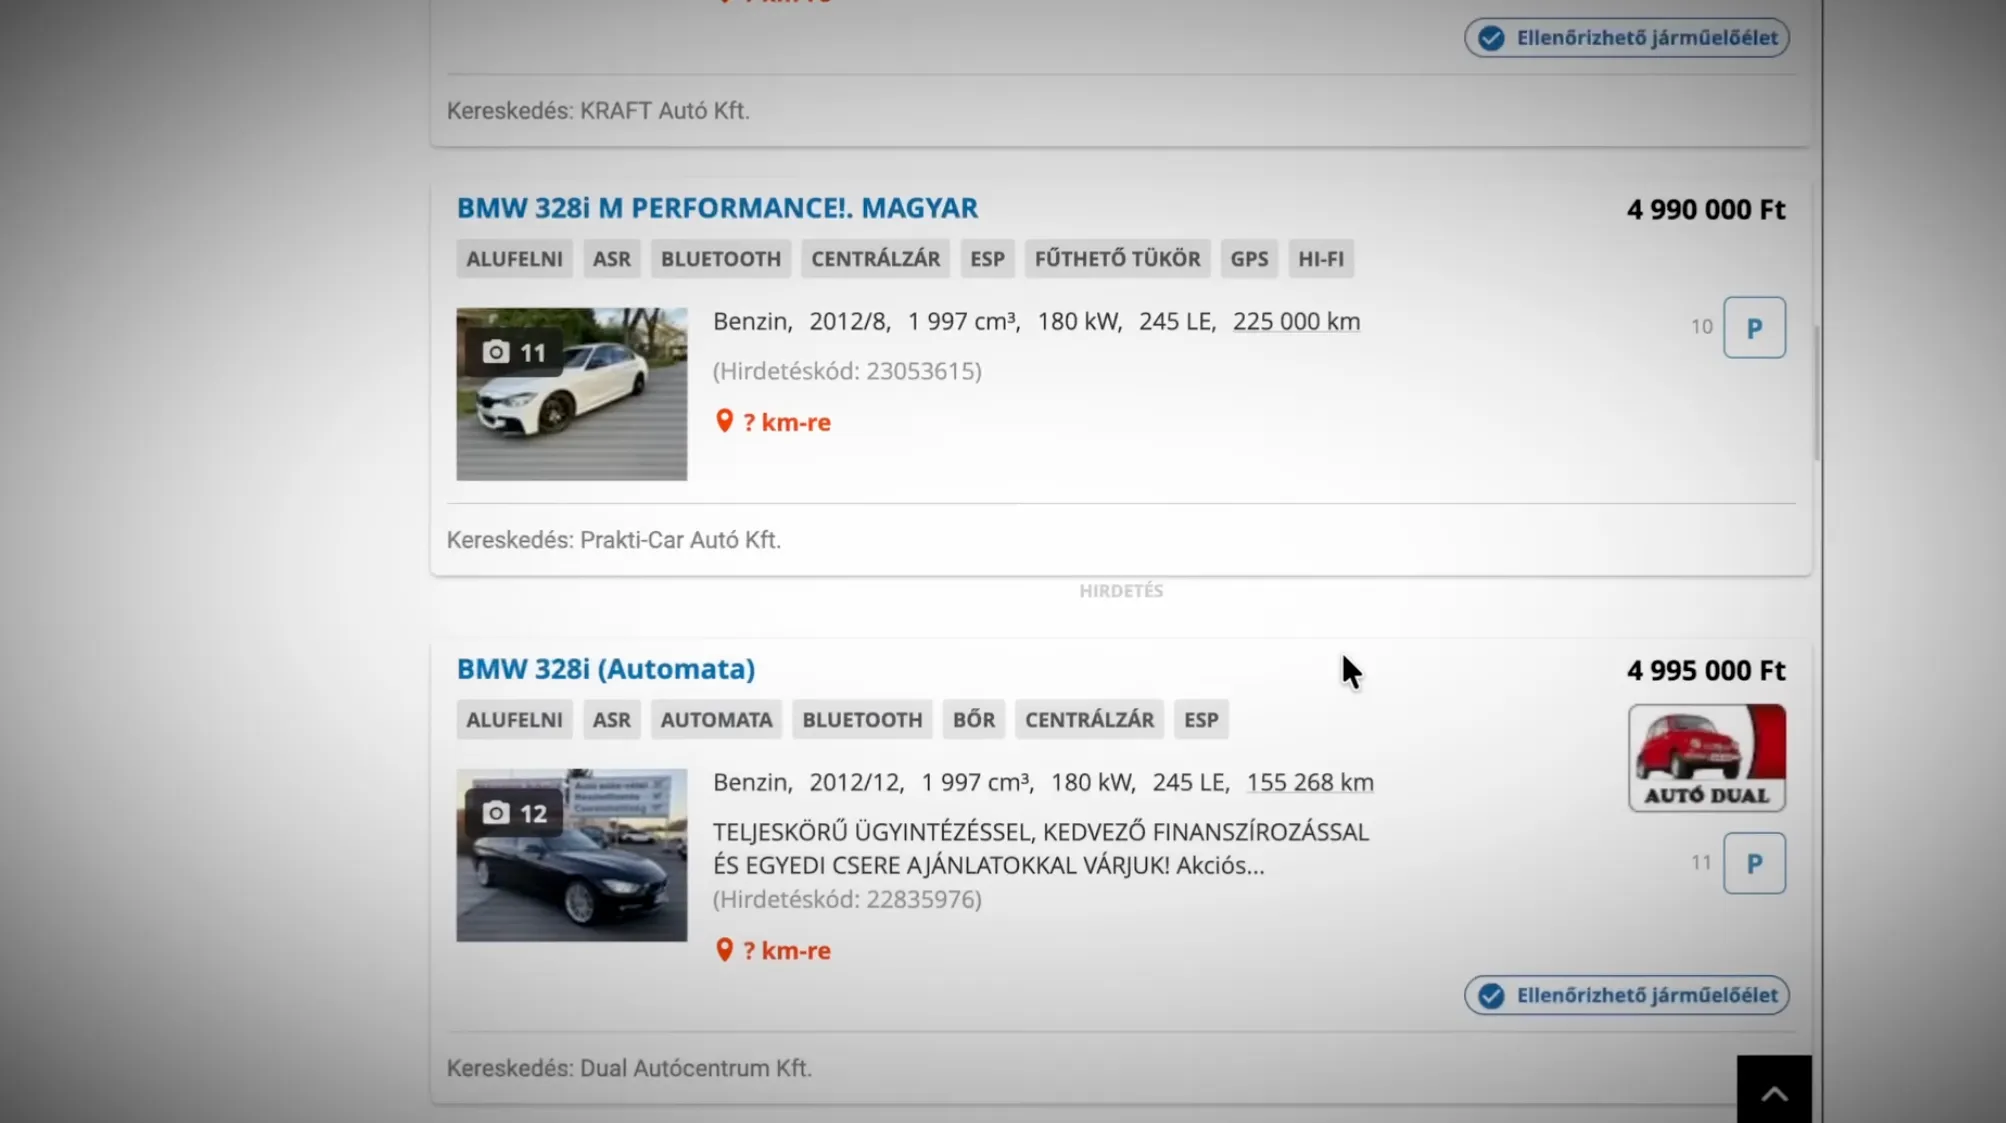Click the ESP tag on the Automata listing
This screenshot has width=2006, height=1123.
pos(1201,720)
